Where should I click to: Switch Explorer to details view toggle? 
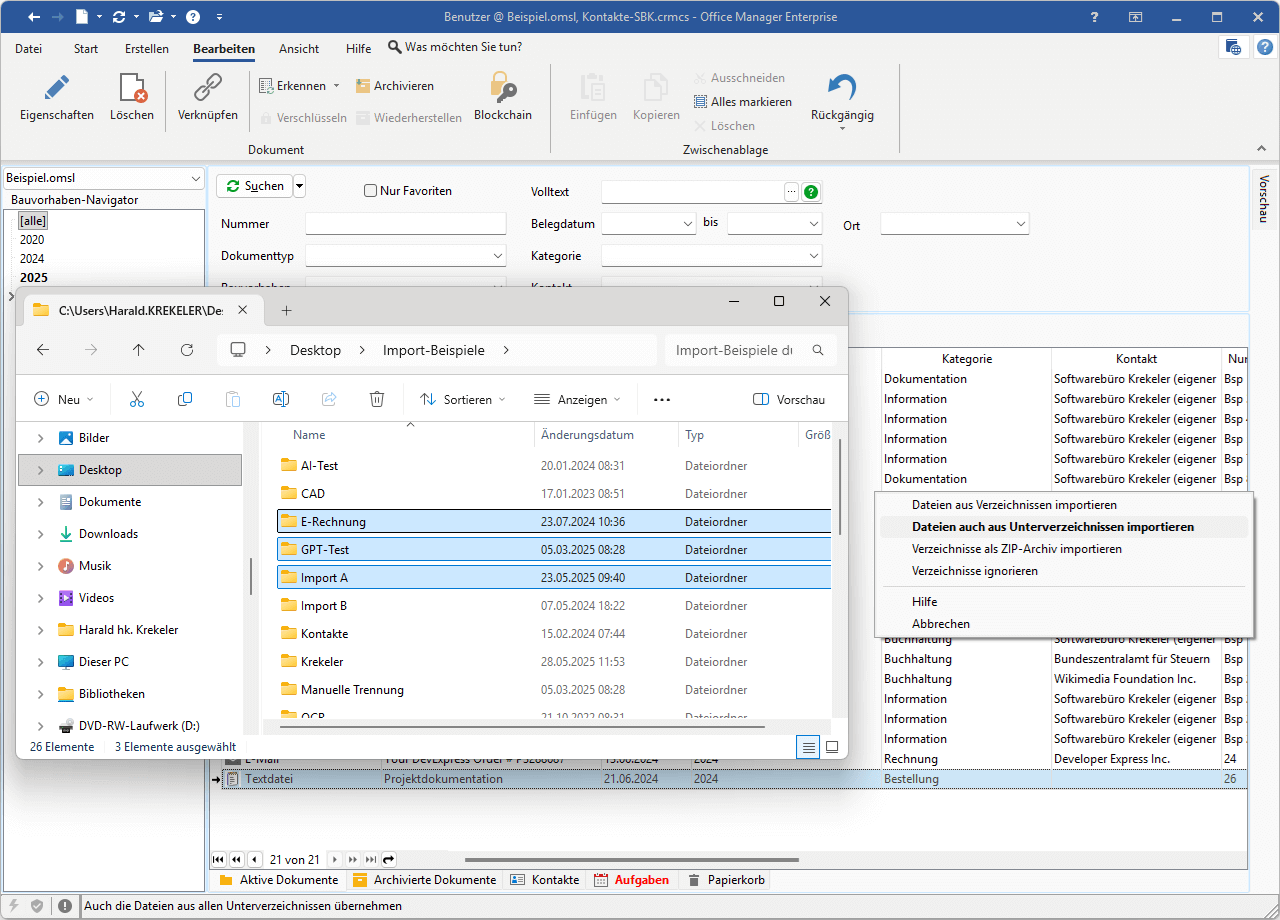click(x=809, y=747)
